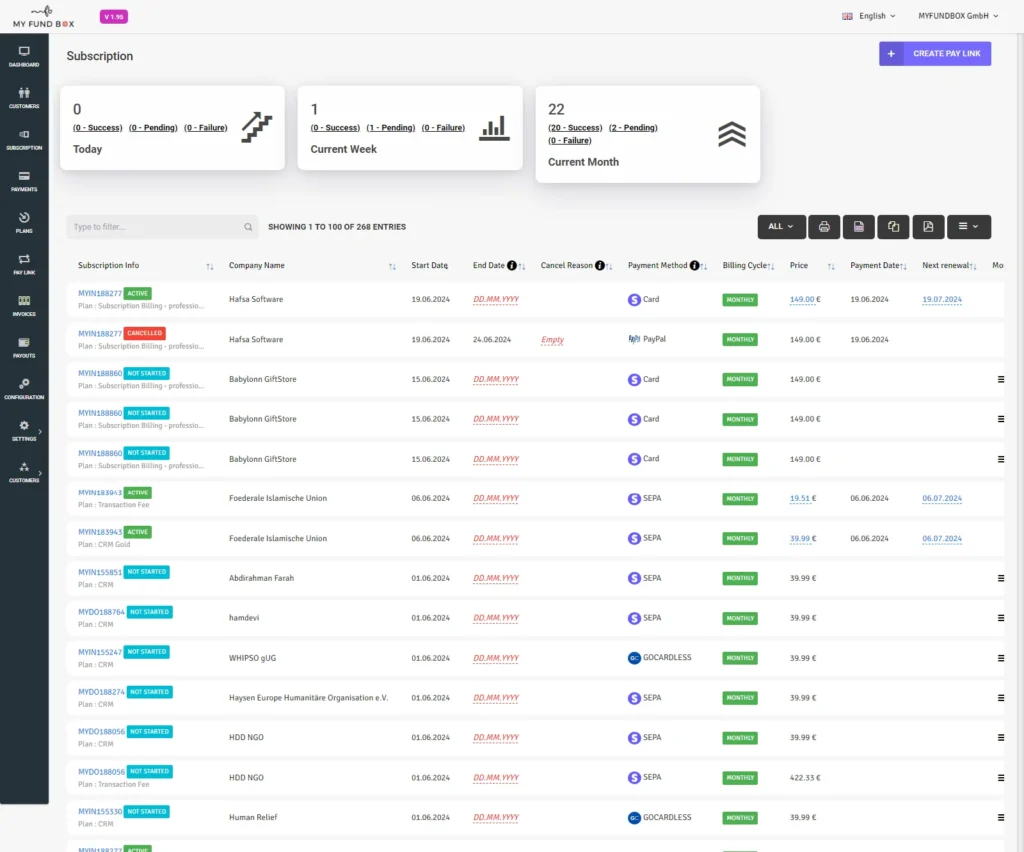Open row menu for hamdevi subscription

click(x=1000, y=618)
